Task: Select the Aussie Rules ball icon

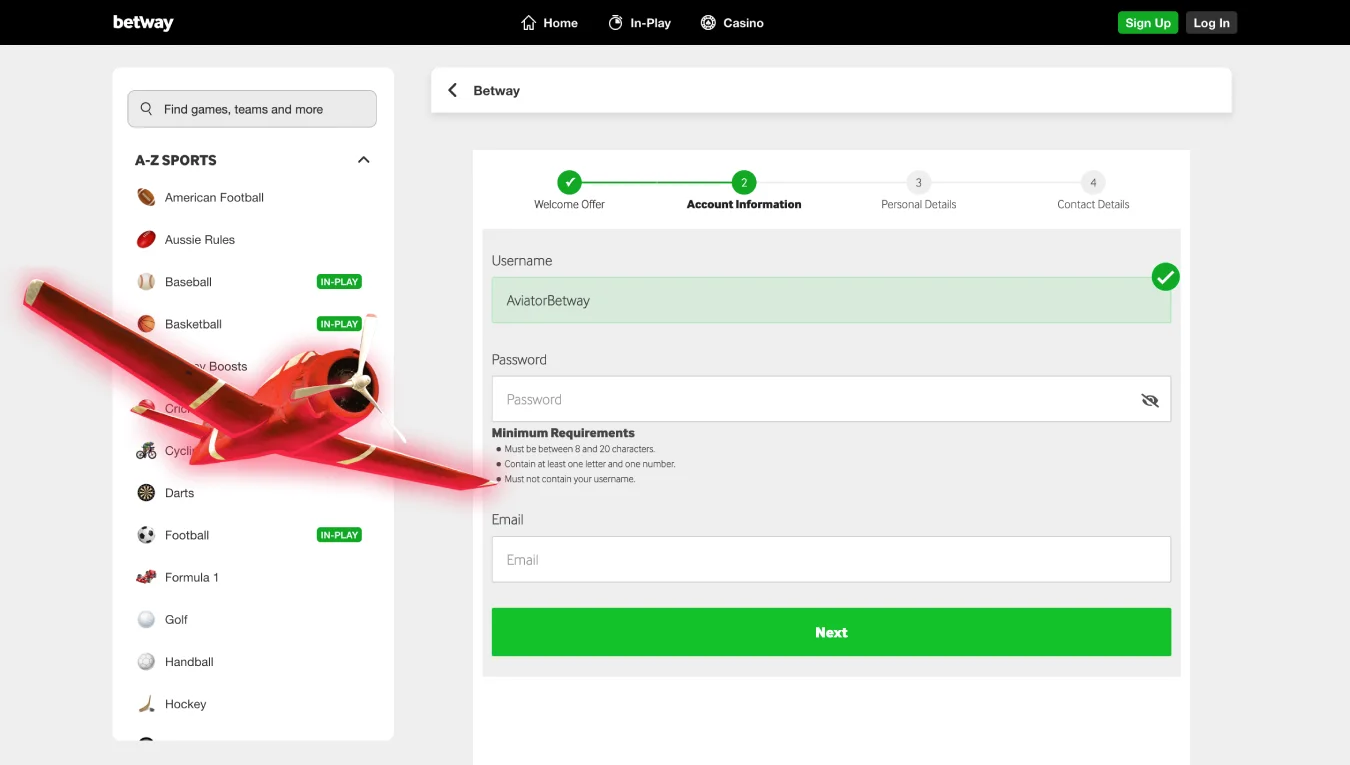Action: (x=146, y=240)
